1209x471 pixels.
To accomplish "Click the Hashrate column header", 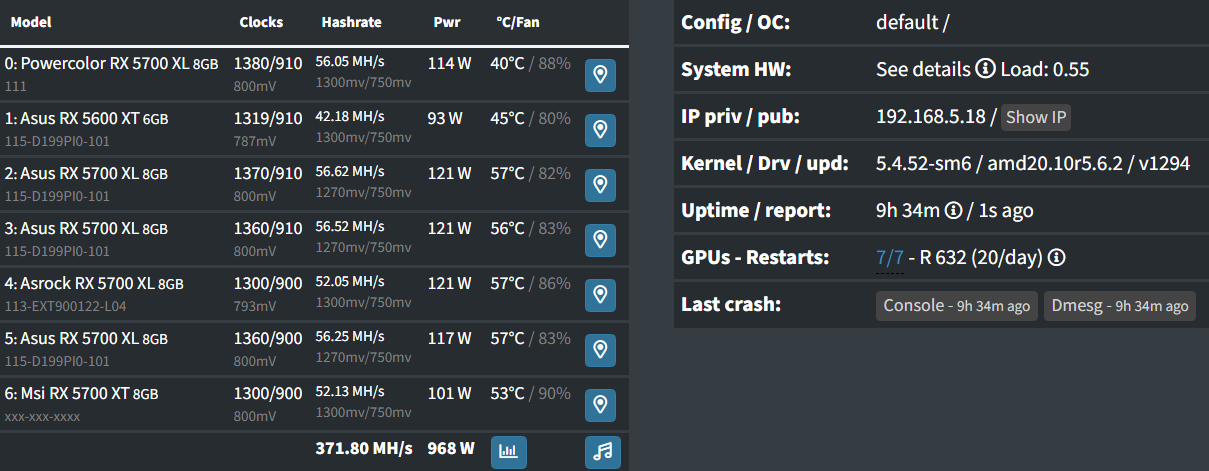I will pos(352,22).
